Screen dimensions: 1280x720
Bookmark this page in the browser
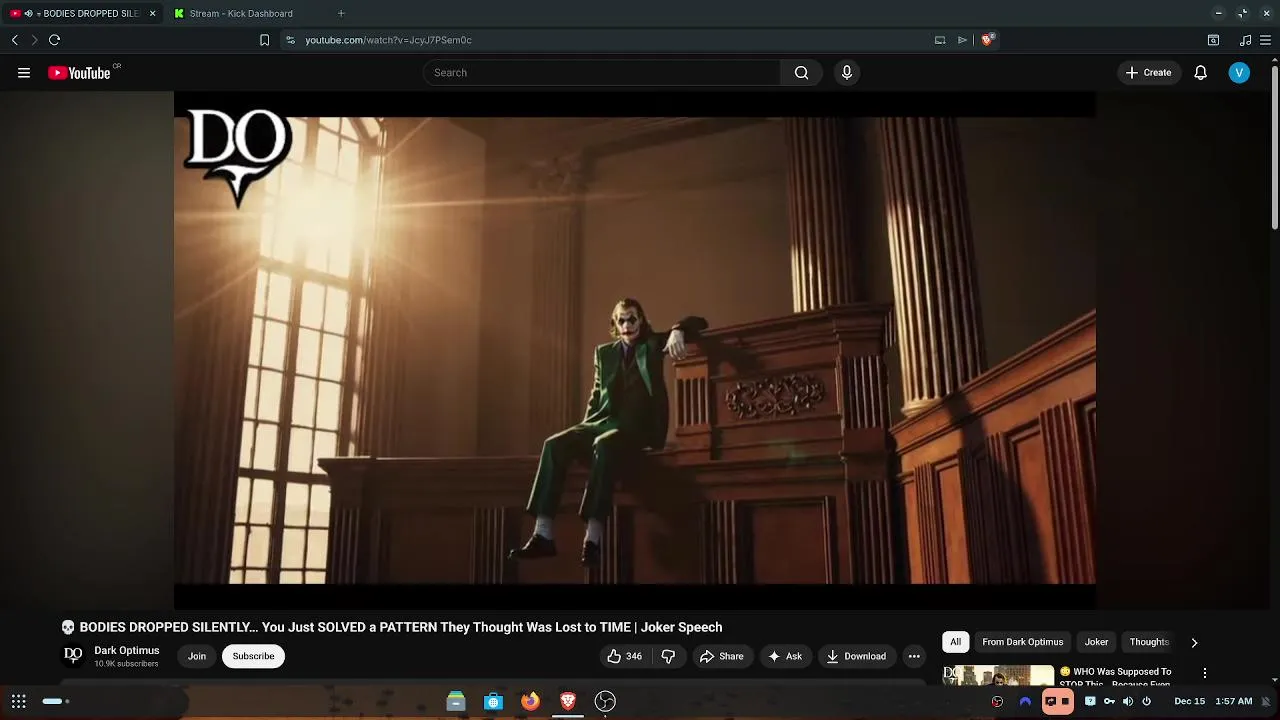(264, 40)
